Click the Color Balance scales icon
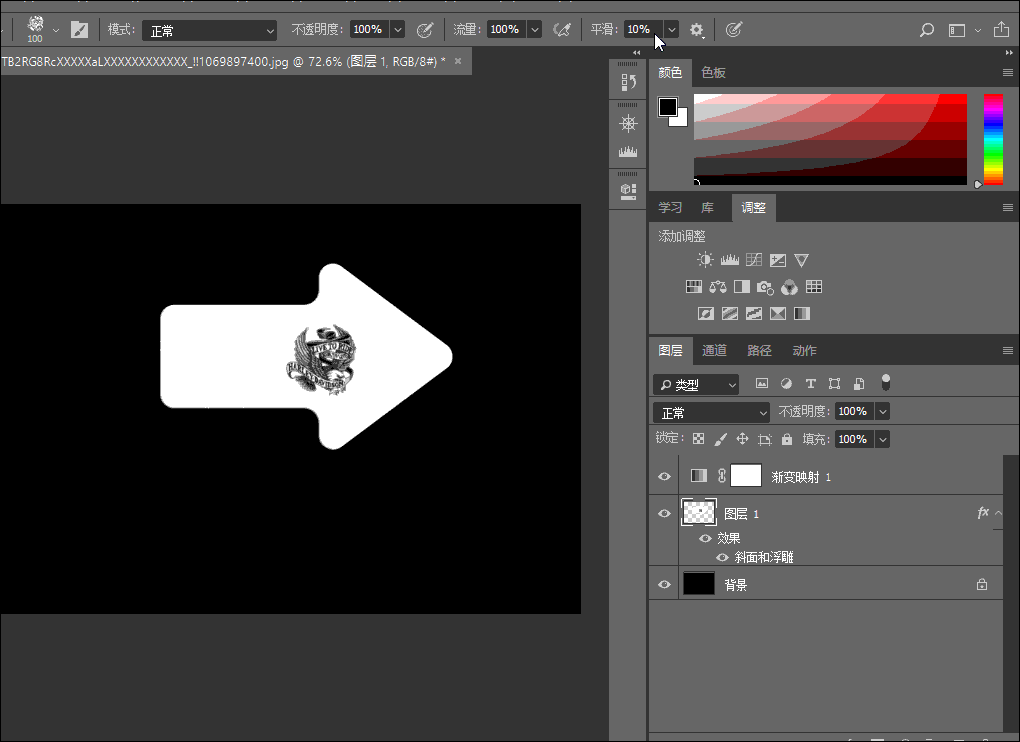The width and height of the screenshot is (1020, 742). click(x=718, y=287)
